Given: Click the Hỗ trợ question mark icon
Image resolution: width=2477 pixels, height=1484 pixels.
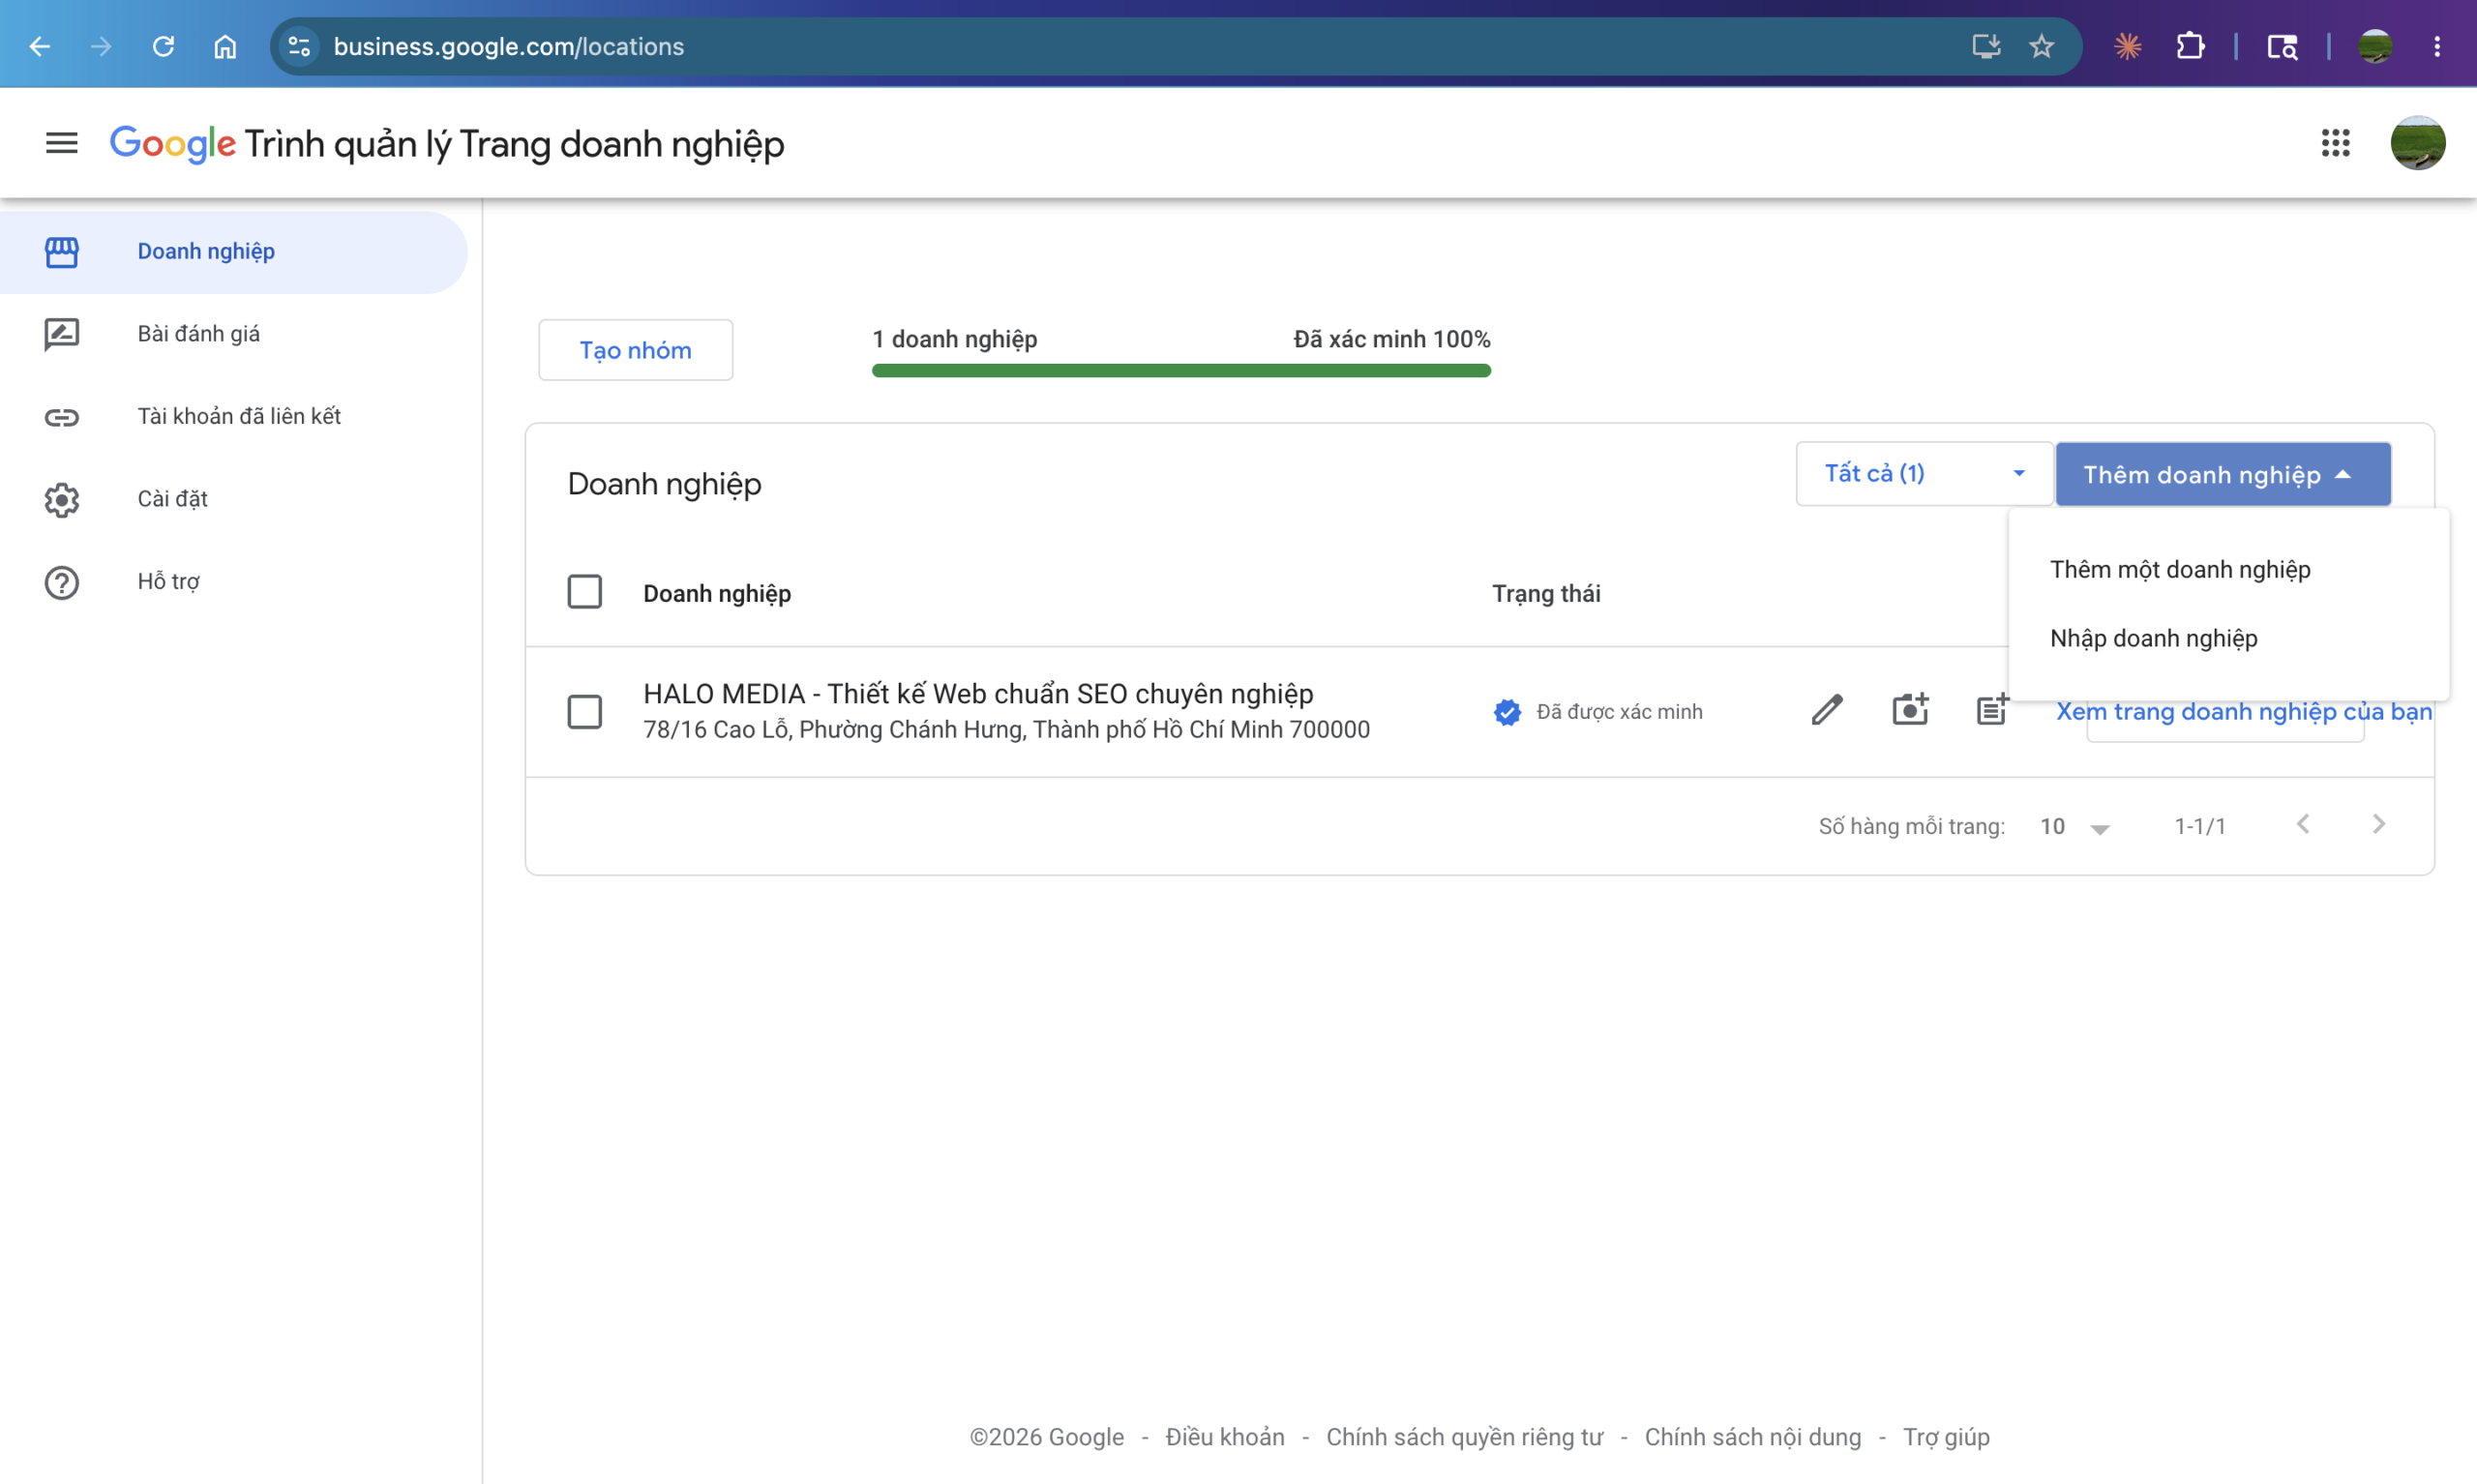Looking at the screenshot, I should coord(62,582).
